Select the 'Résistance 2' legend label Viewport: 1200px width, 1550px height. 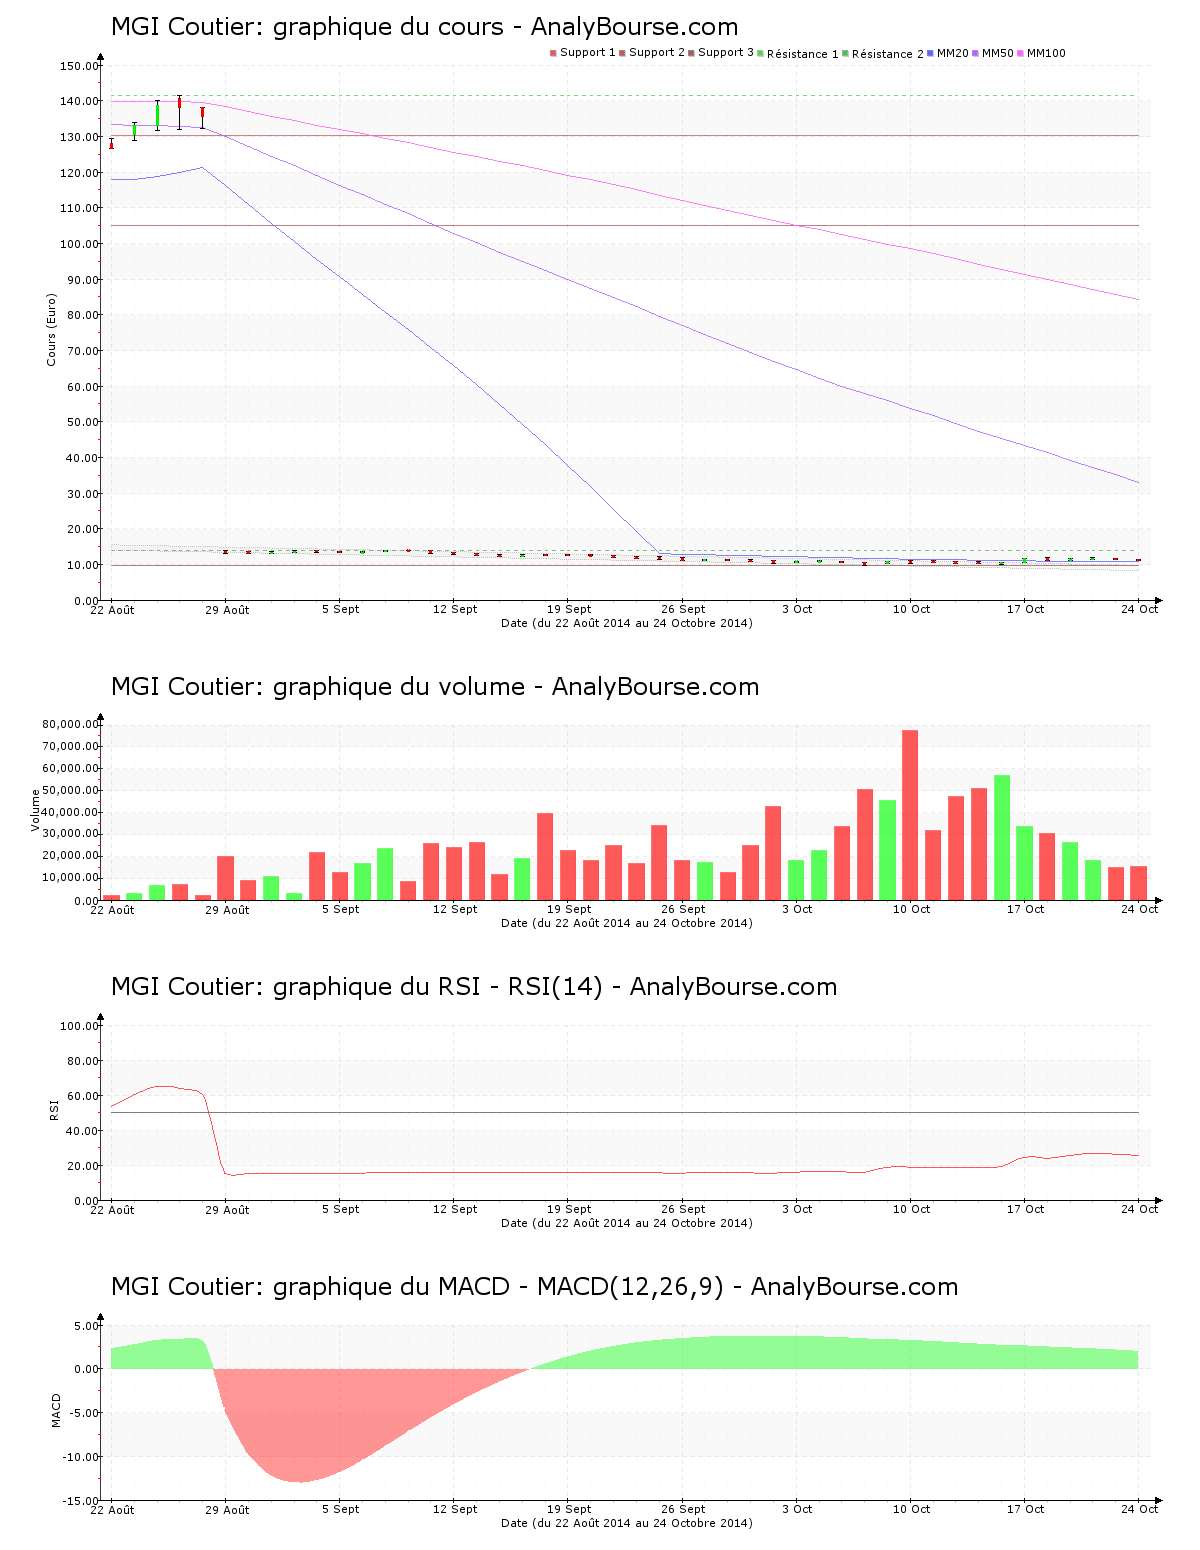pos(888,54)
